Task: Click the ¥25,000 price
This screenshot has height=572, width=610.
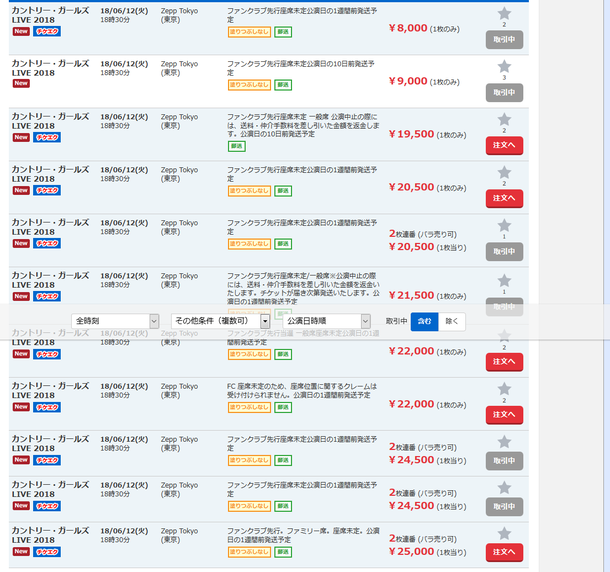Action: click(411, 551)
